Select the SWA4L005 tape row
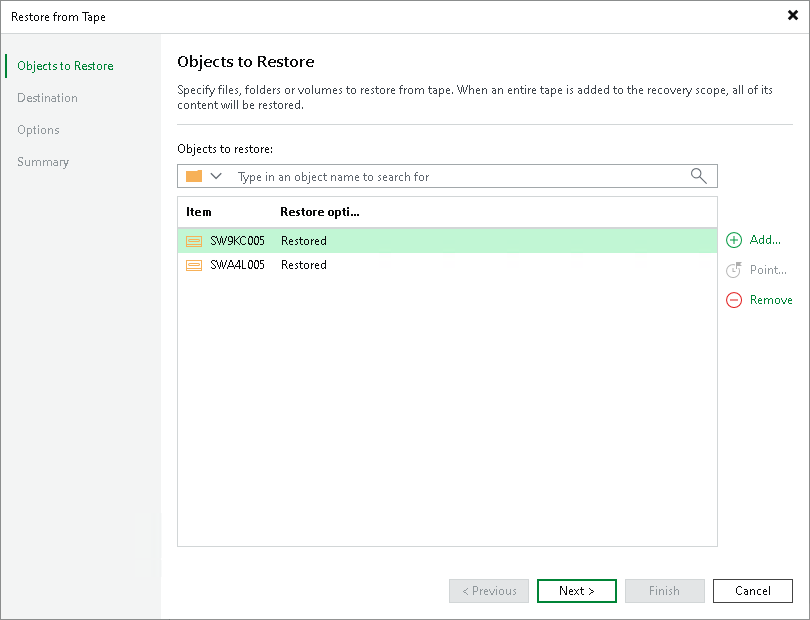 [447, 265]
